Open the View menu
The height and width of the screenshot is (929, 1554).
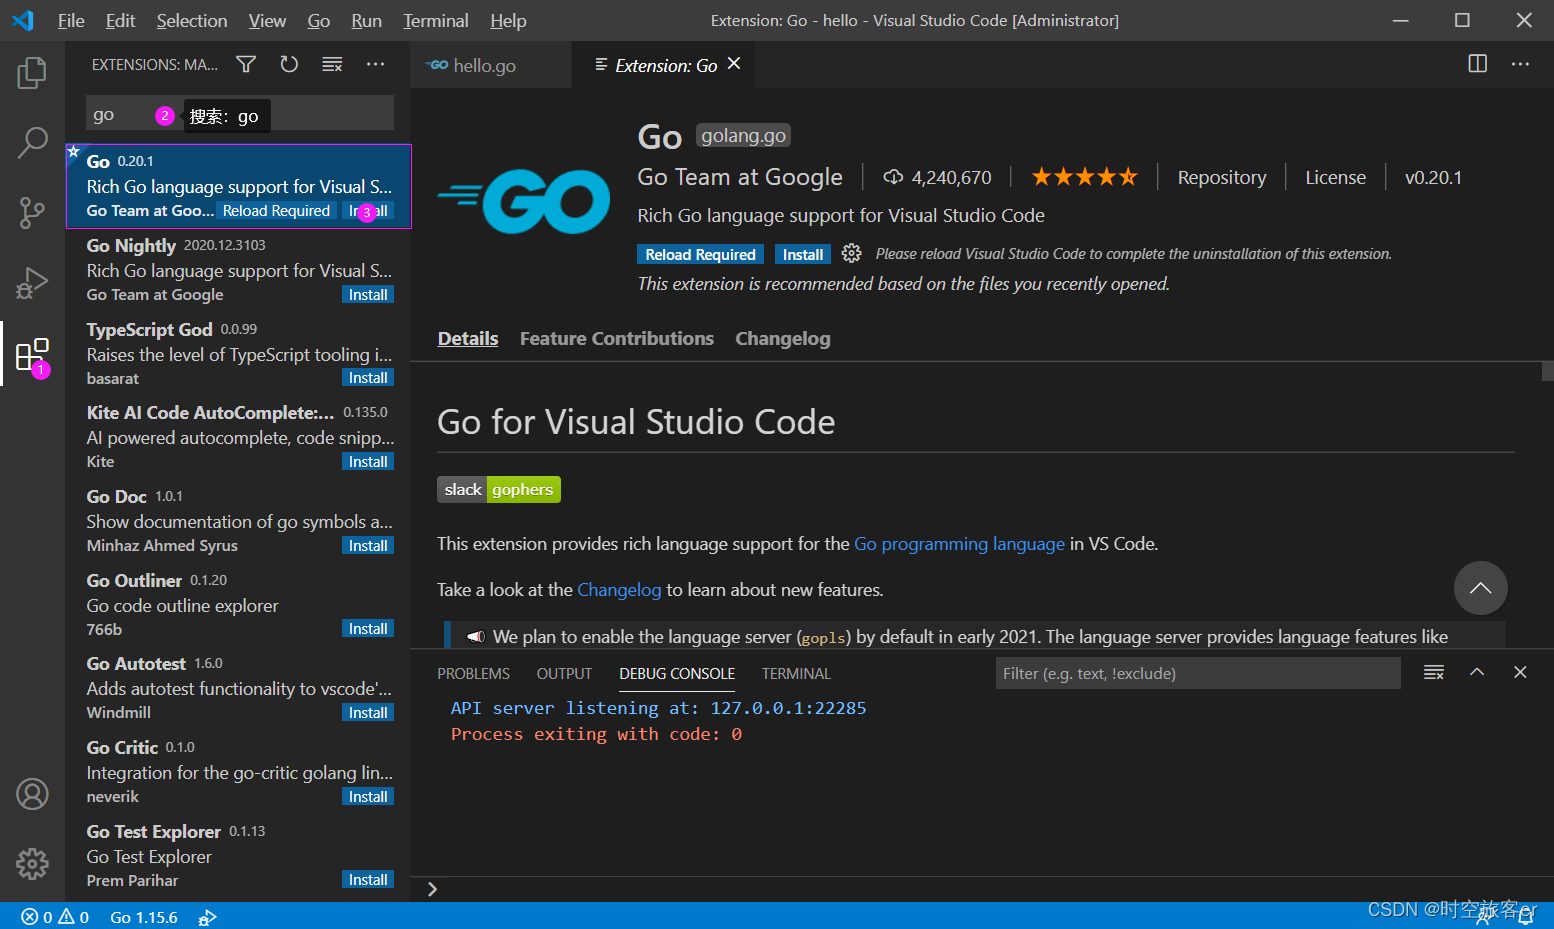[x=267, y=20]
